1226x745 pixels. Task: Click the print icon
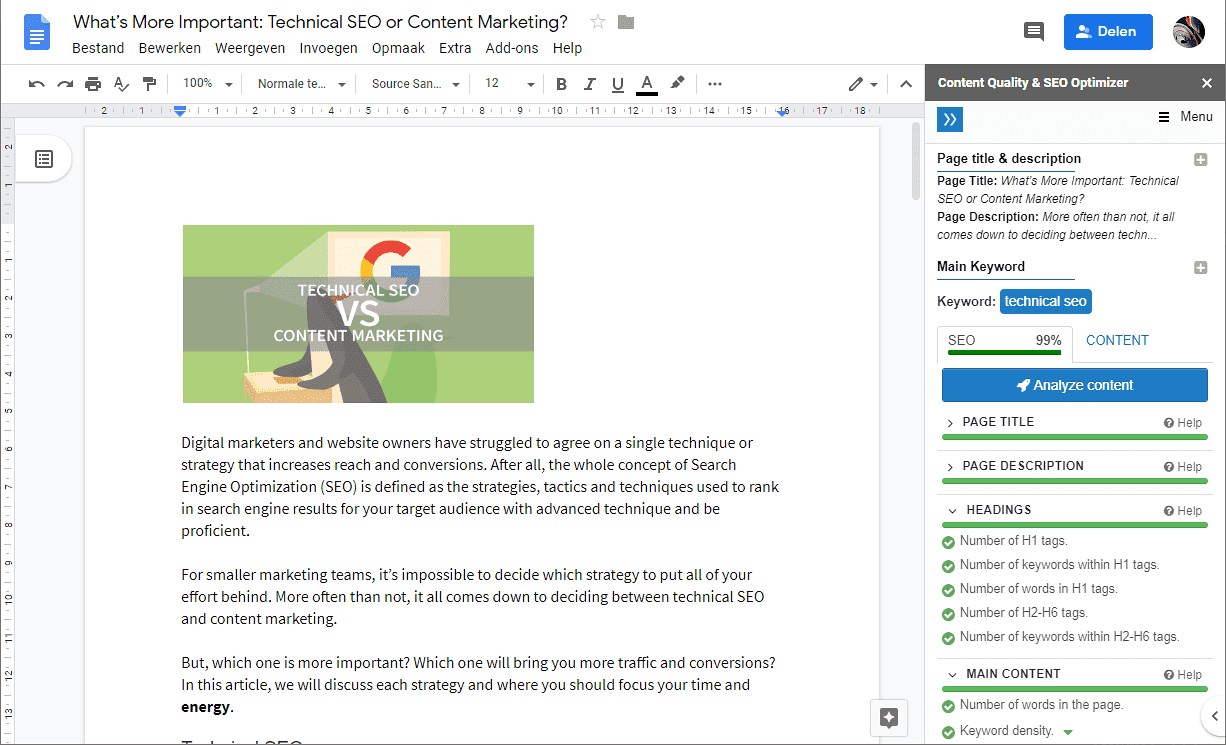pos(93,84)
